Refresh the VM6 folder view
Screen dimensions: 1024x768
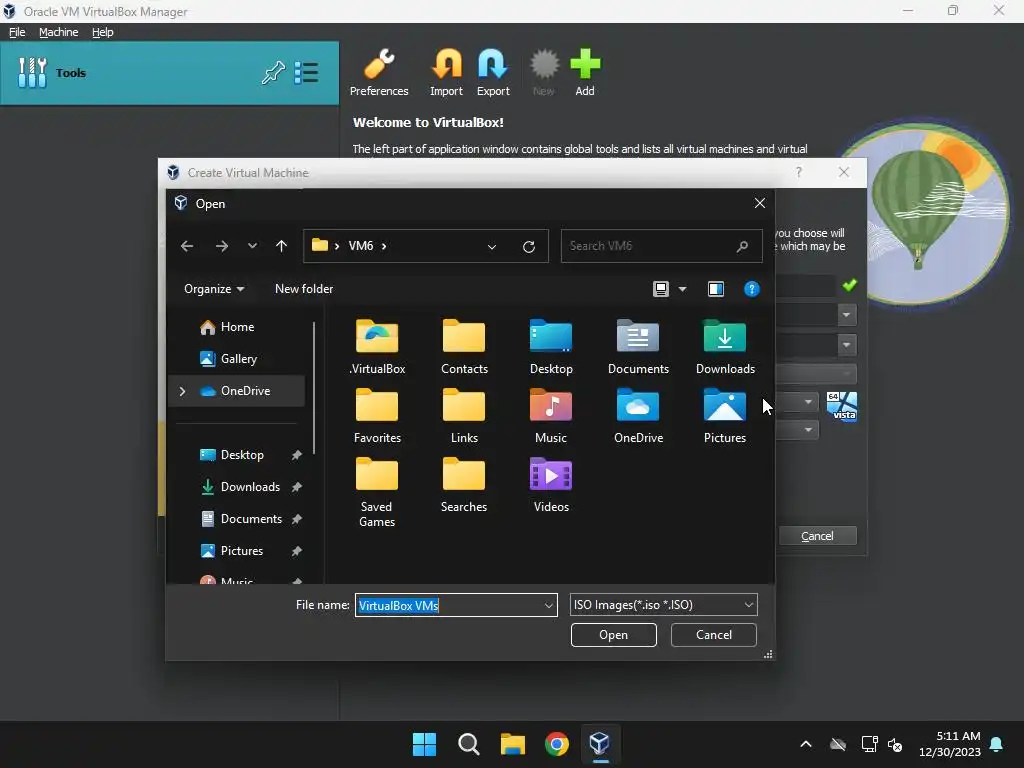pyautogui.click(x=529, y=246)
